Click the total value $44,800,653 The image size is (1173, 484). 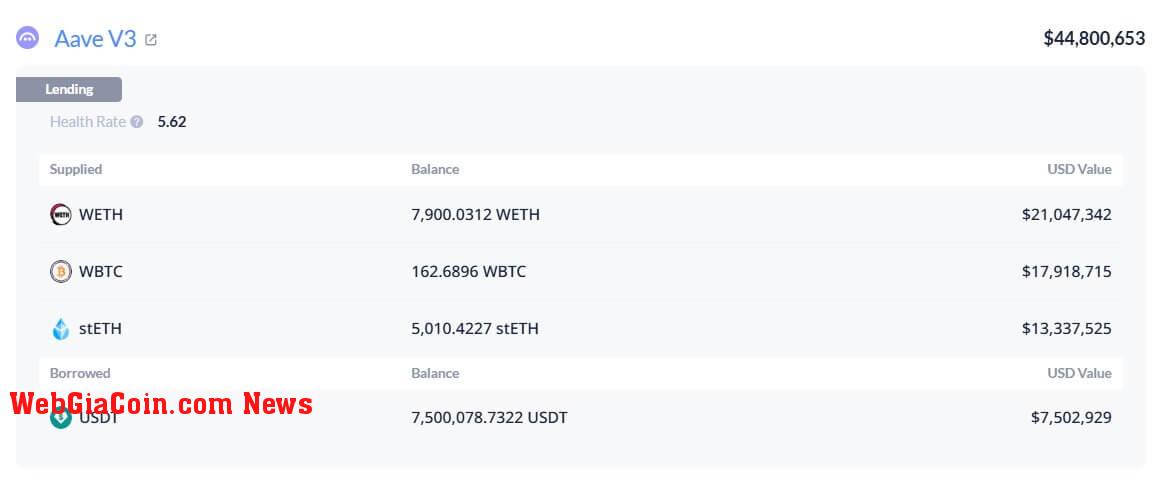point(1094,38)
